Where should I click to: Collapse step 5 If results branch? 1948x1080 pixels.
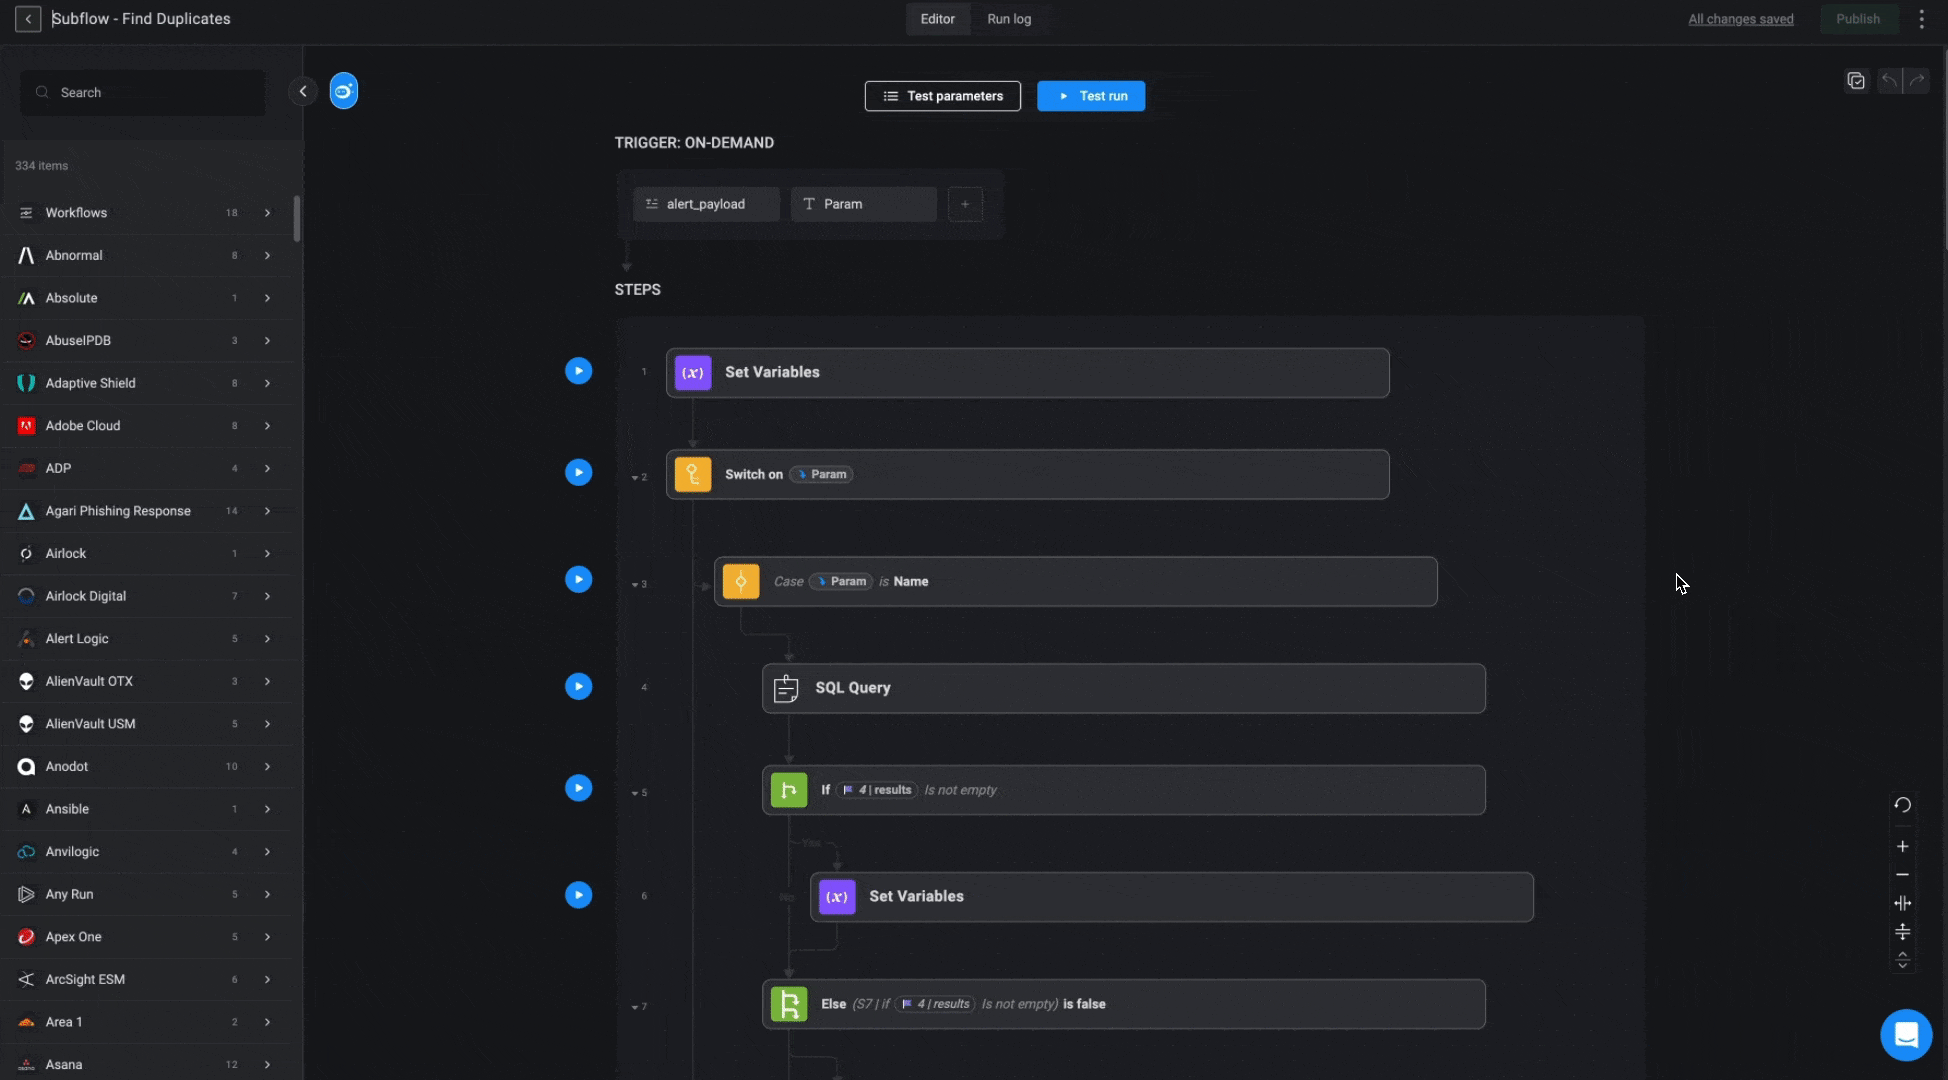pos(635,794)
